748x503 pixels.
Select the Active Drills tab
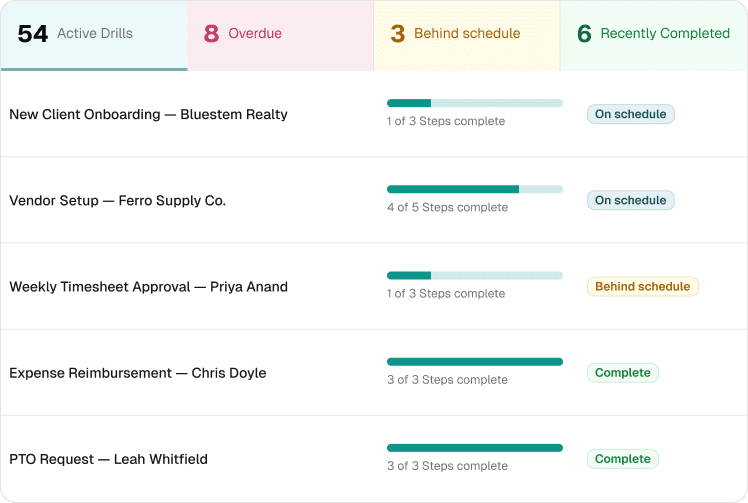94,35
